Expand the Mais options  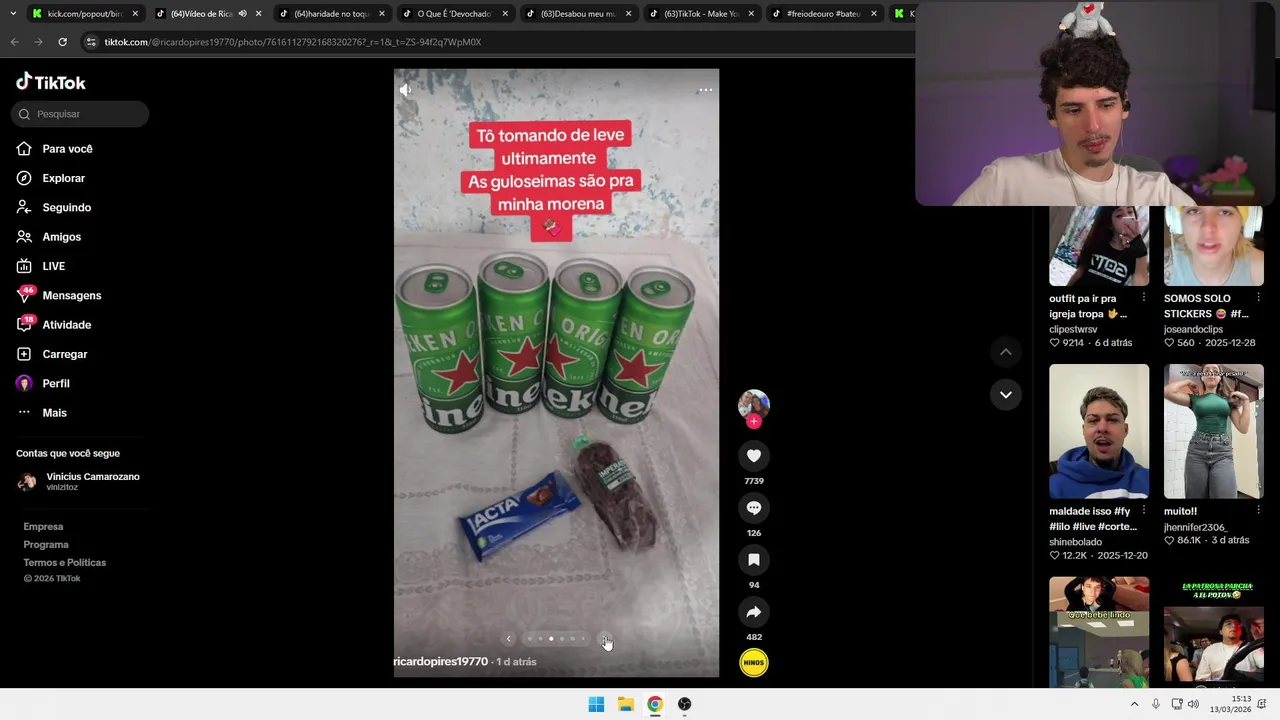[x=54, y=413]
